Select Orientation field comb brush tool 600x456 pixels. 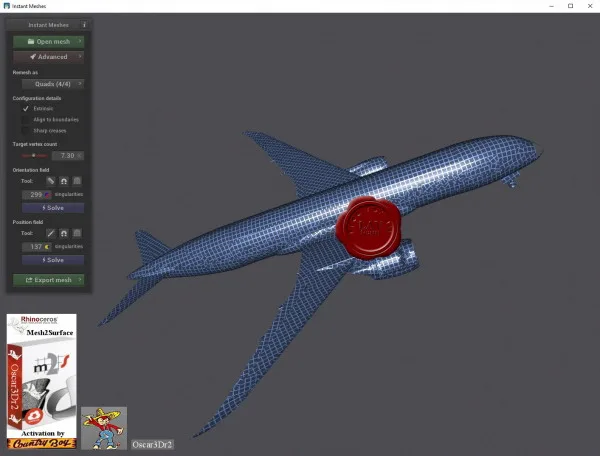pyautogui.click(x=51, y=181)
